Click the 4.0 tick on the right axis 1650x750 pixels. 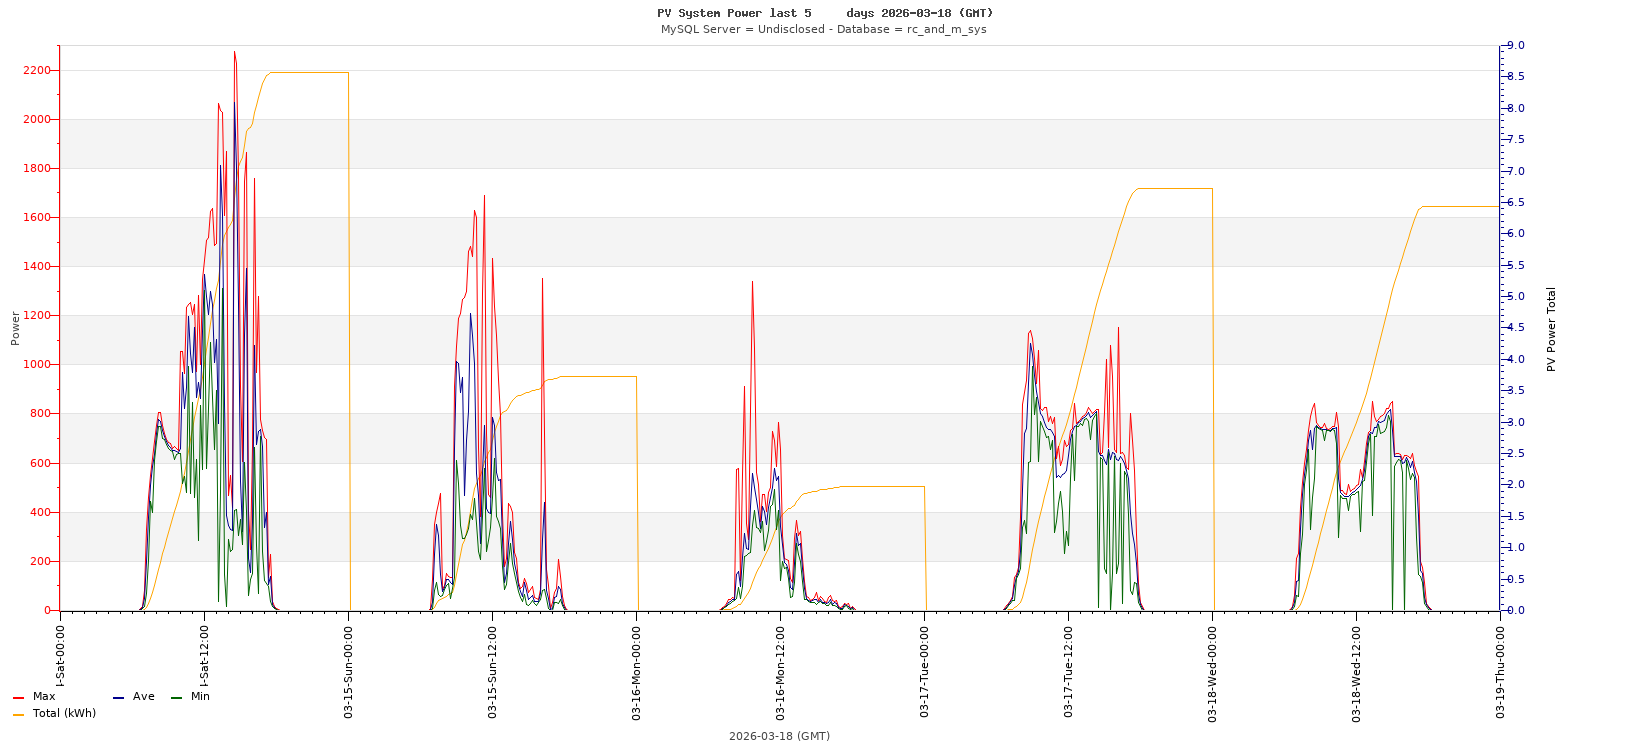1515,360
